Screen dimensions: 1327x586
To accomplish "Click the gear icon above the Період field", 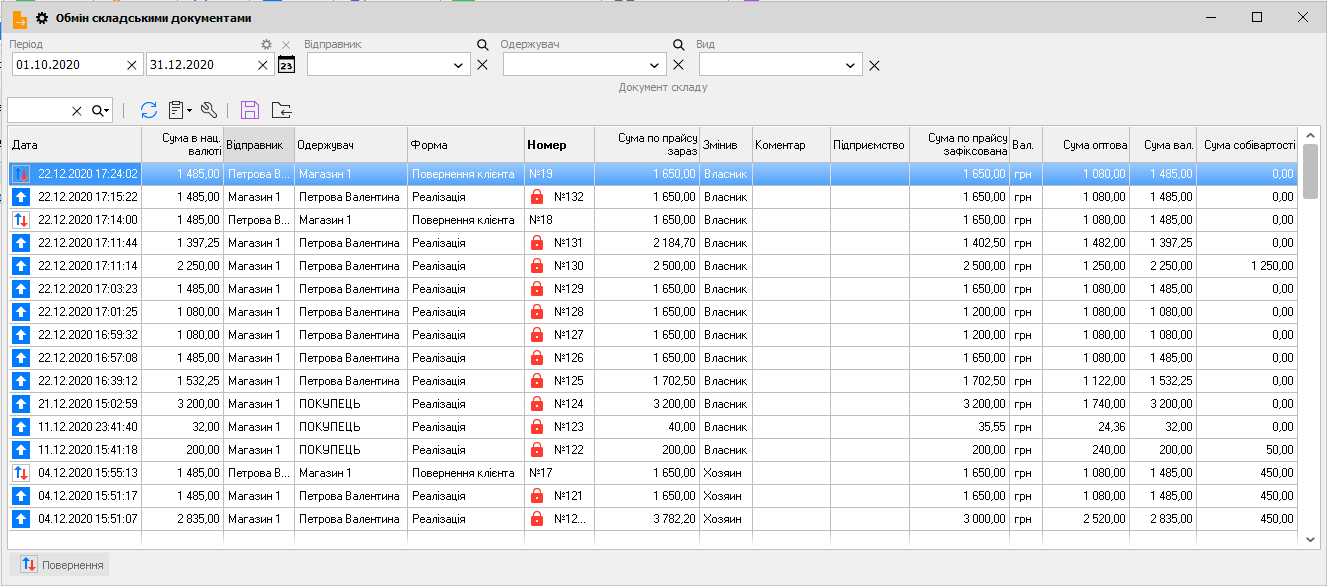I will (x=266, y=45).
